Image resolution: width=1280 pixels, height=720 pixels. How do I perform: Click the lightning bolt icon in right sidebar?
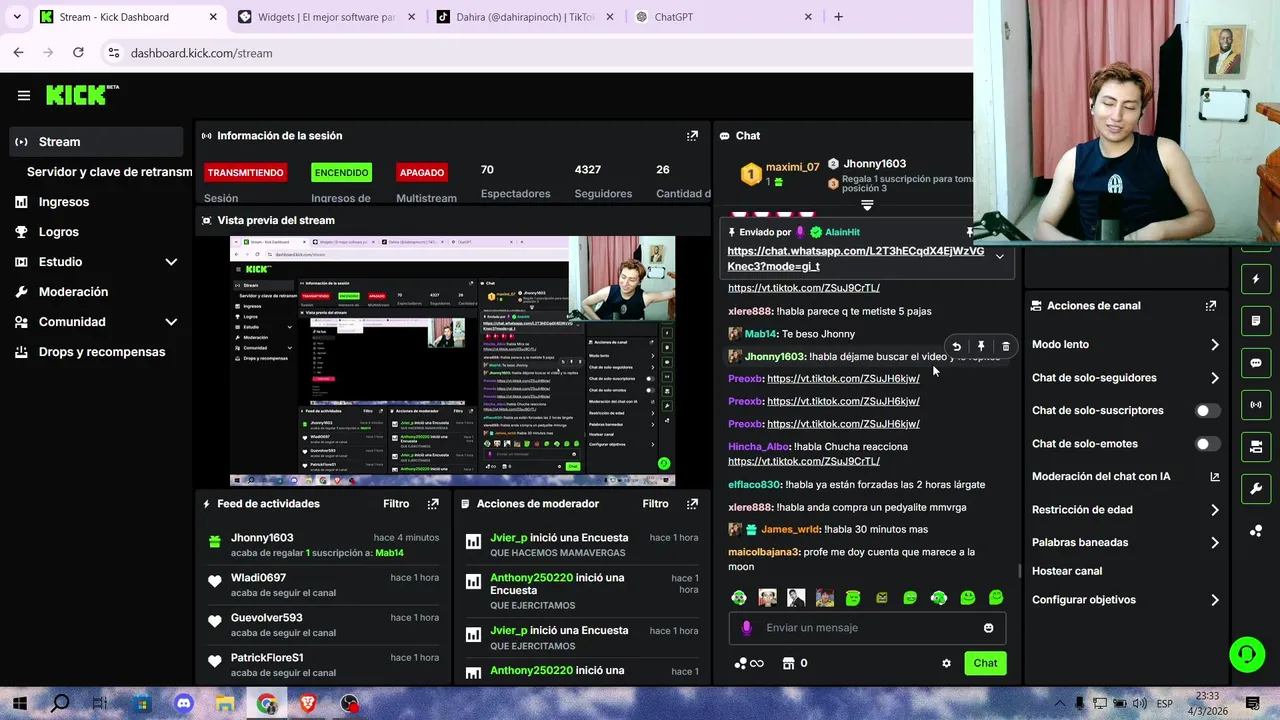(1256, 279)
